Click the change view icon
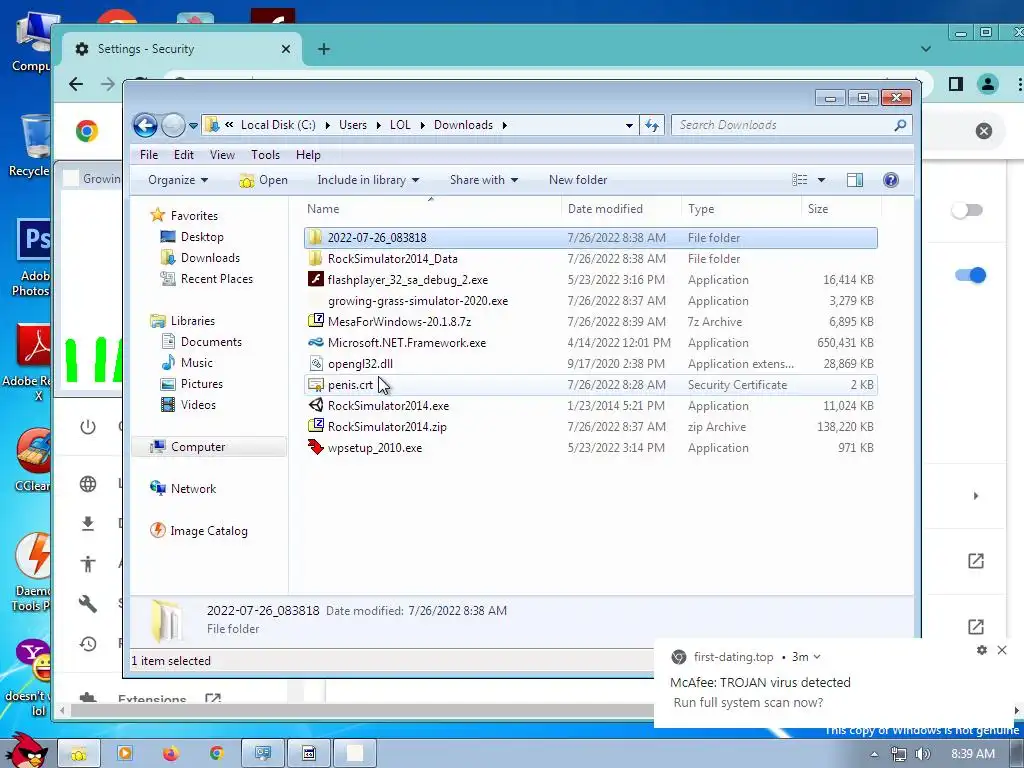This screenshot has width=1024, height=768. coord(800,180)
